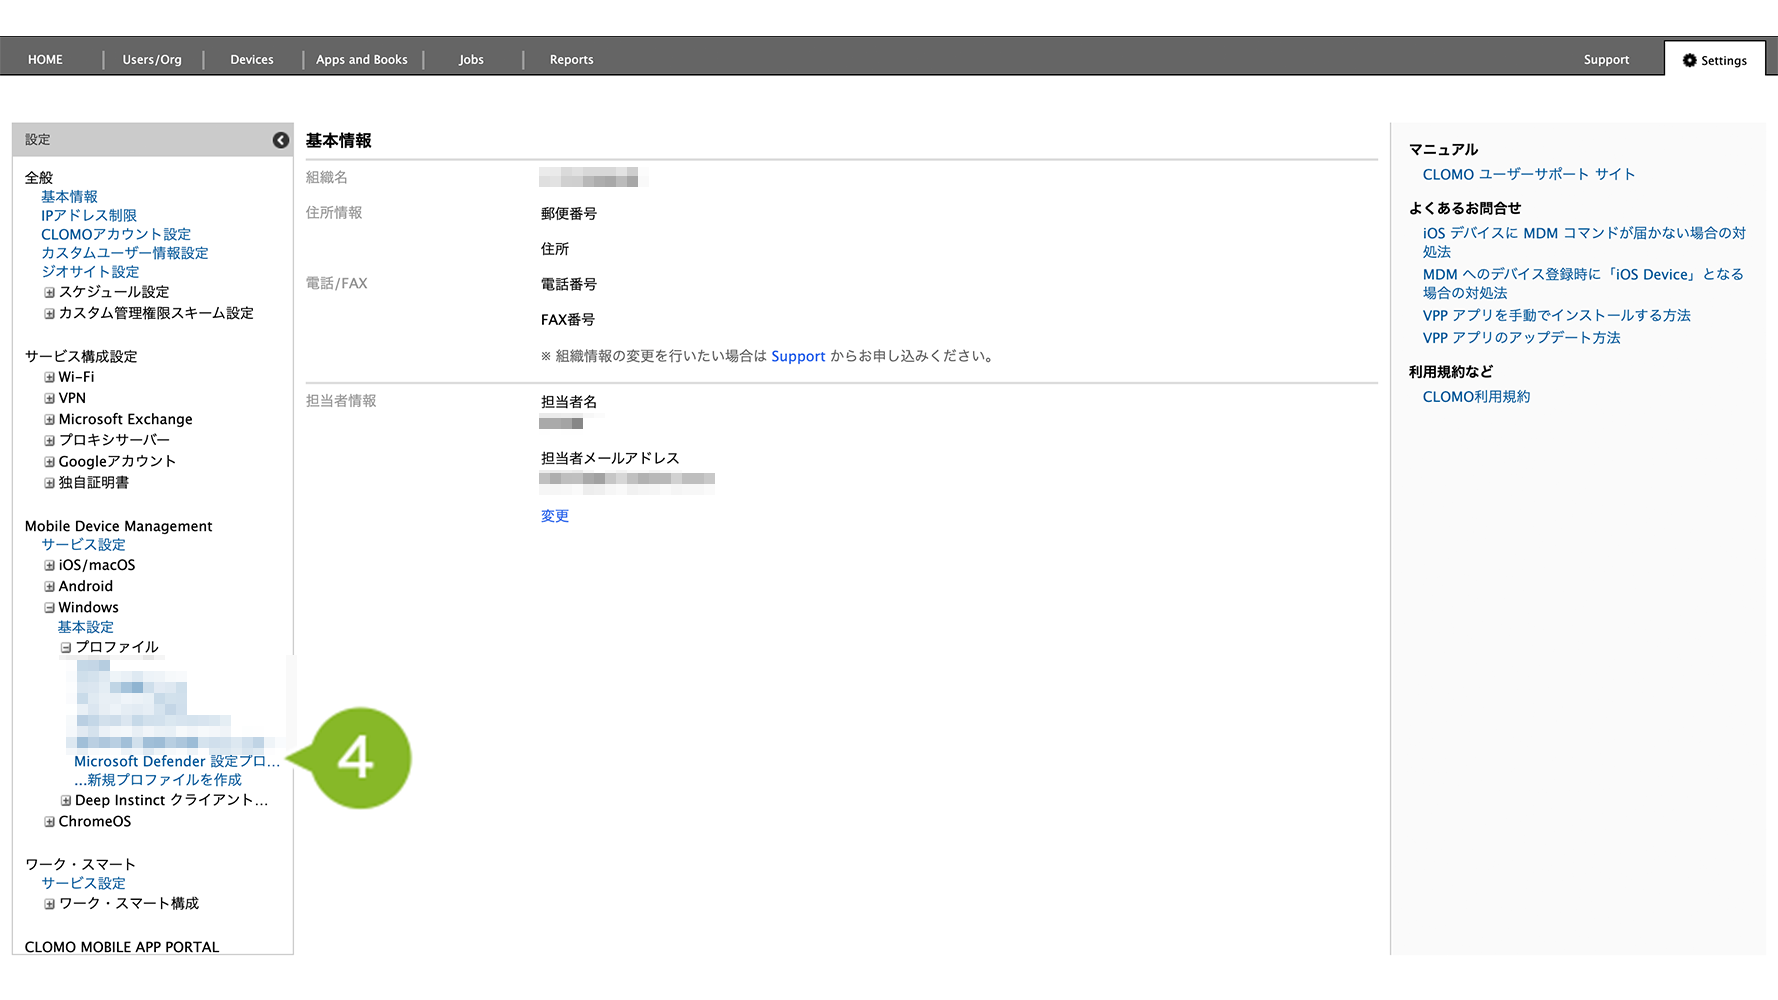
Task: Select IPアドレス制限 in sidebar
Action: coord(89,216)
